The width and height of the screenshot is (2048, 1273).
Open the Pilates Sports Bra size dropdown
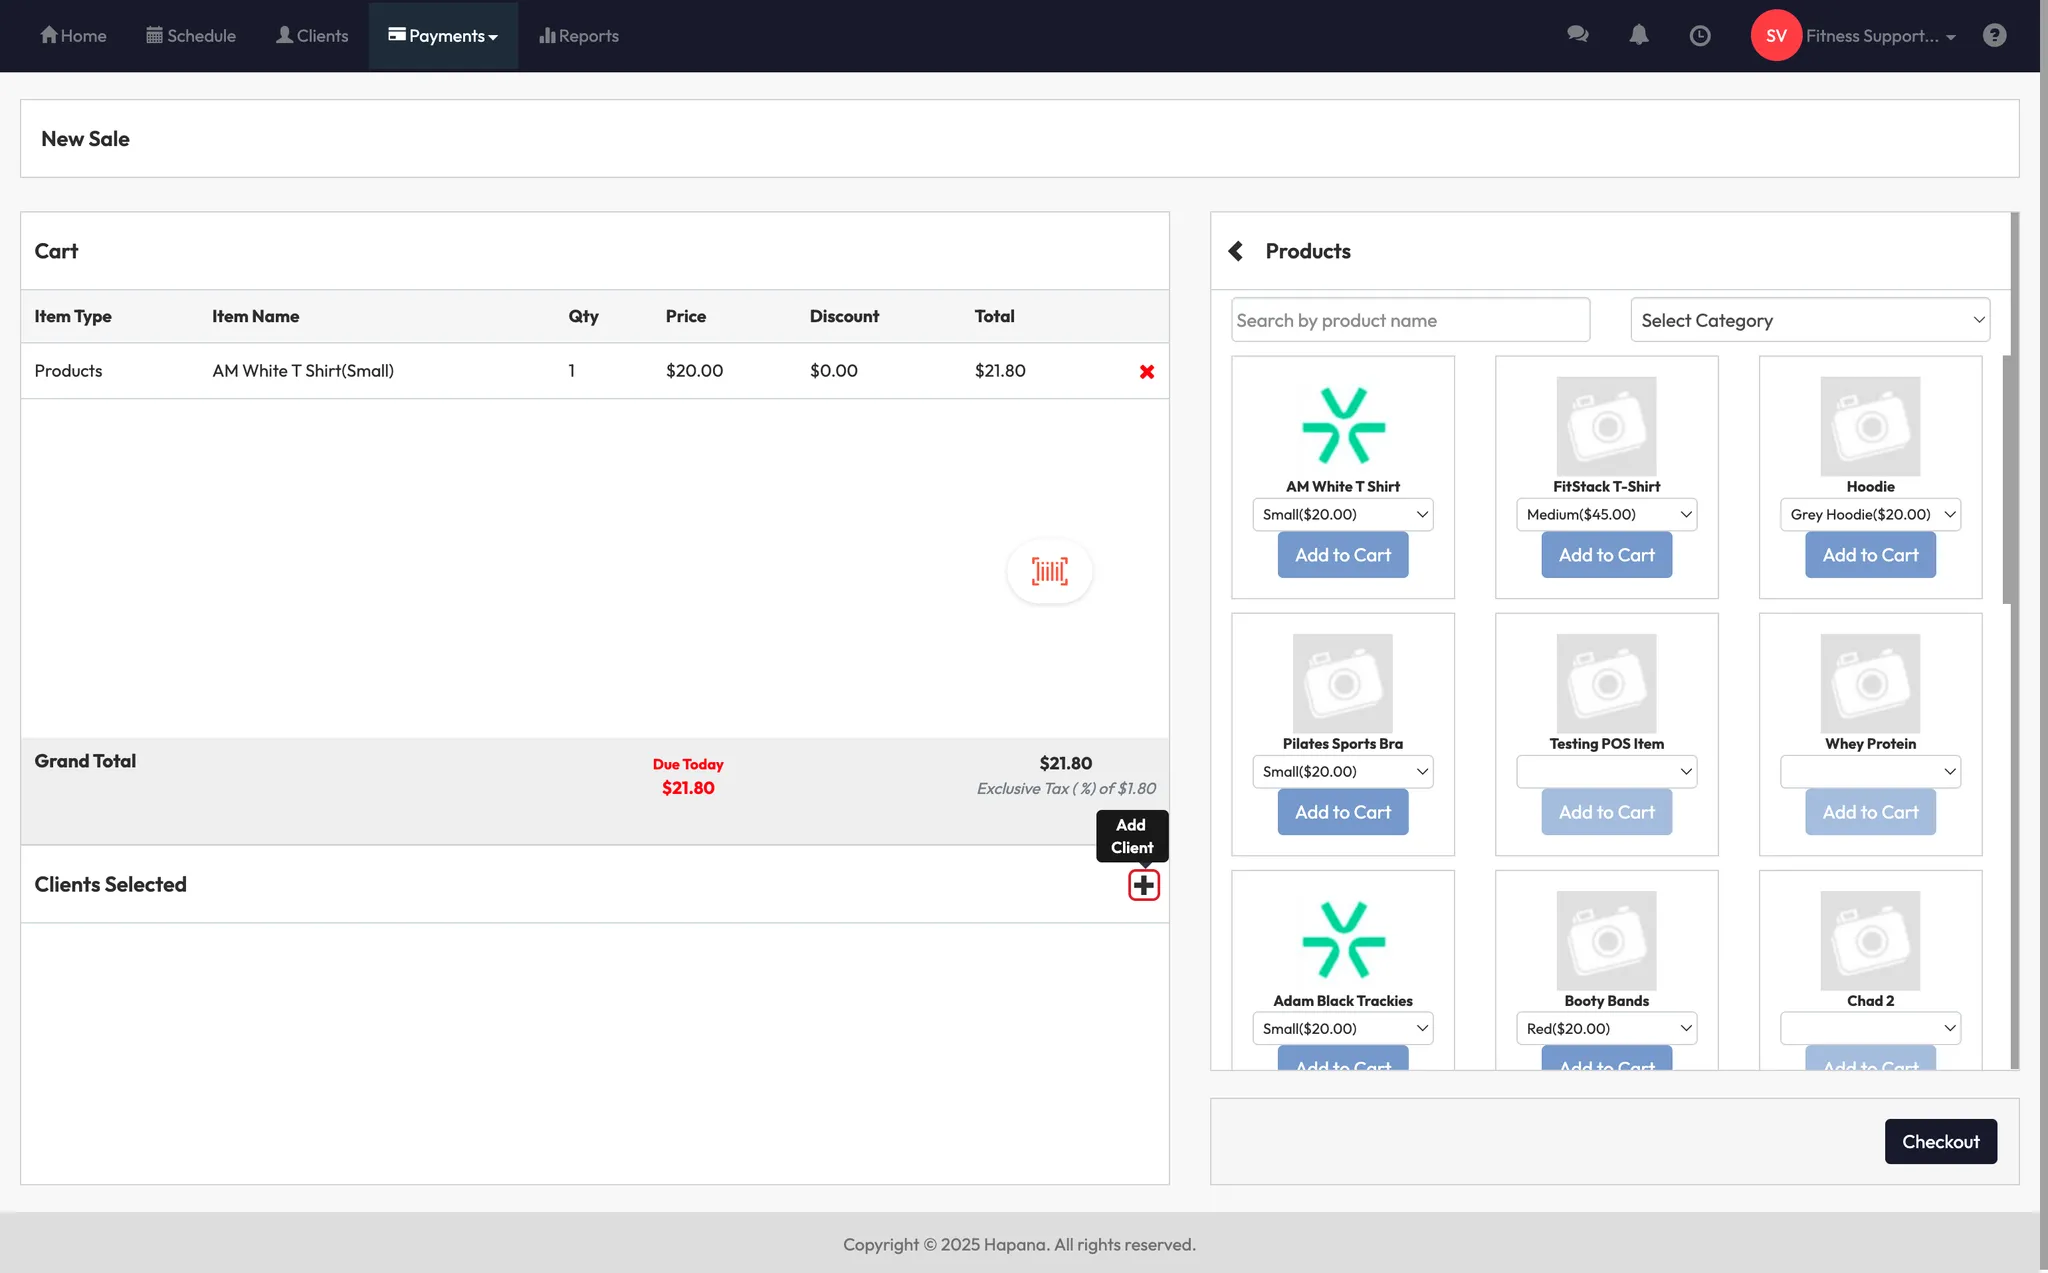click(x=1342, y=771)
